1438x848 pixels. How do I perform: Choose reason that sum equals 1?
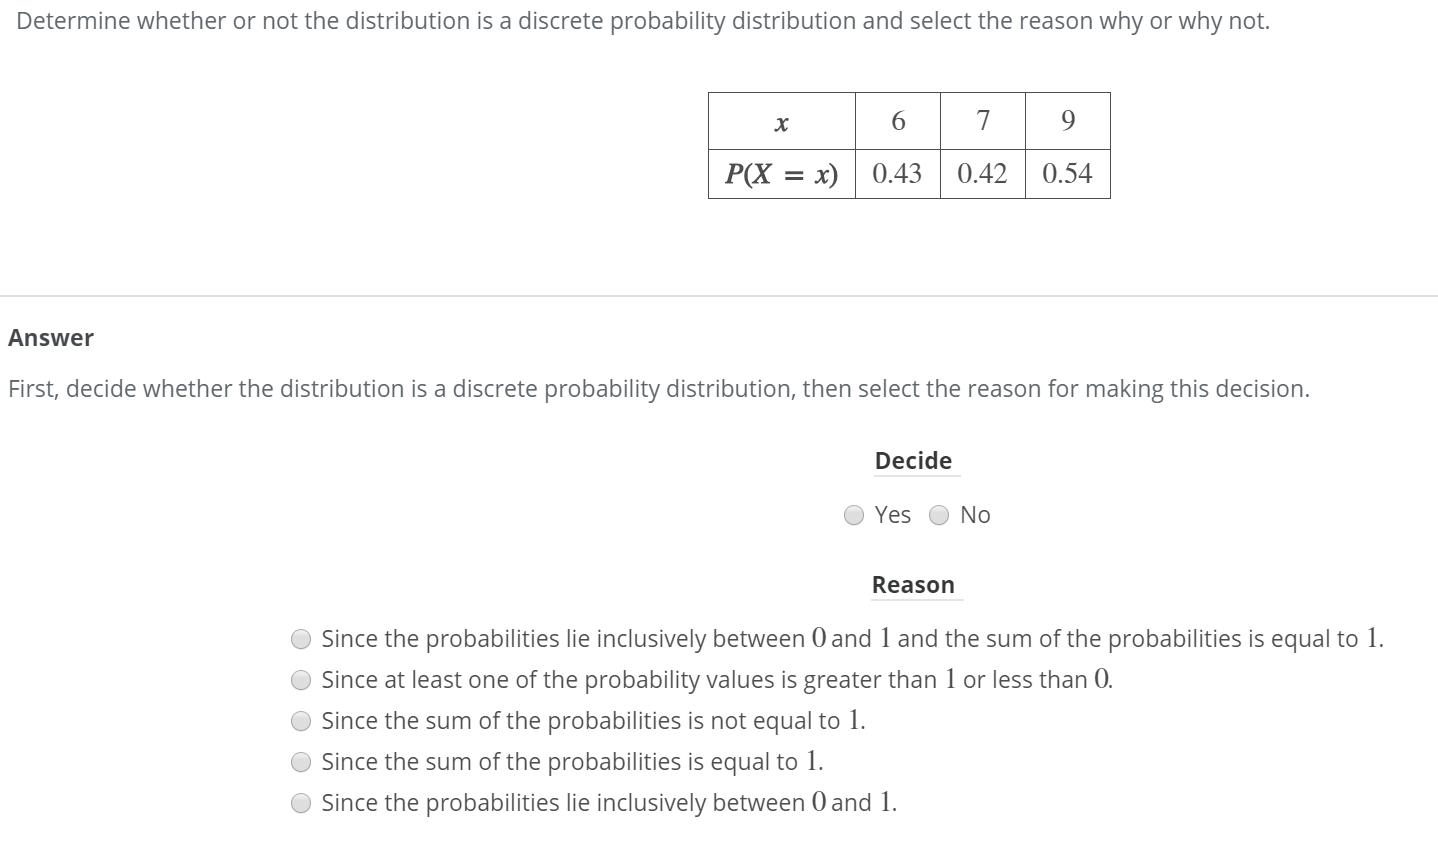pyautogui.click(x=301, y=762)
